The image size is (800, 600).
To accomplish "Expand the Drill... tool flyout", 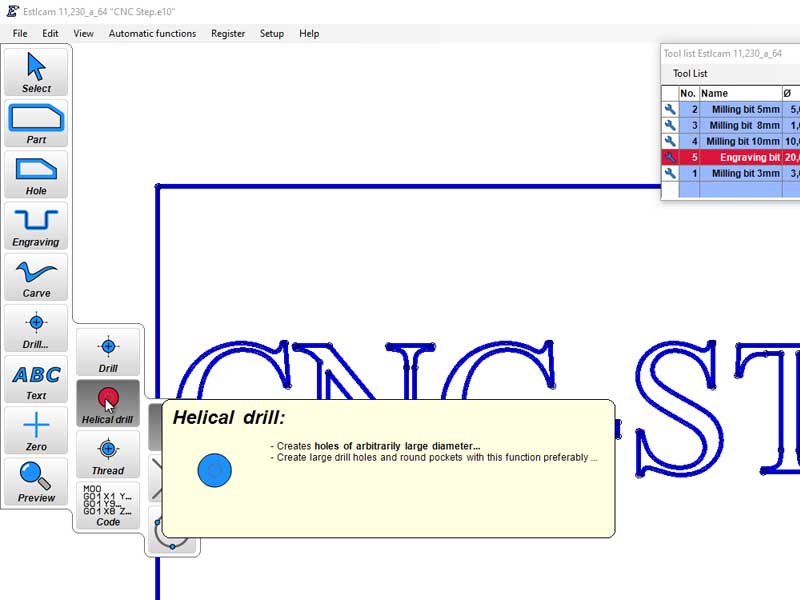I will 36,329.
